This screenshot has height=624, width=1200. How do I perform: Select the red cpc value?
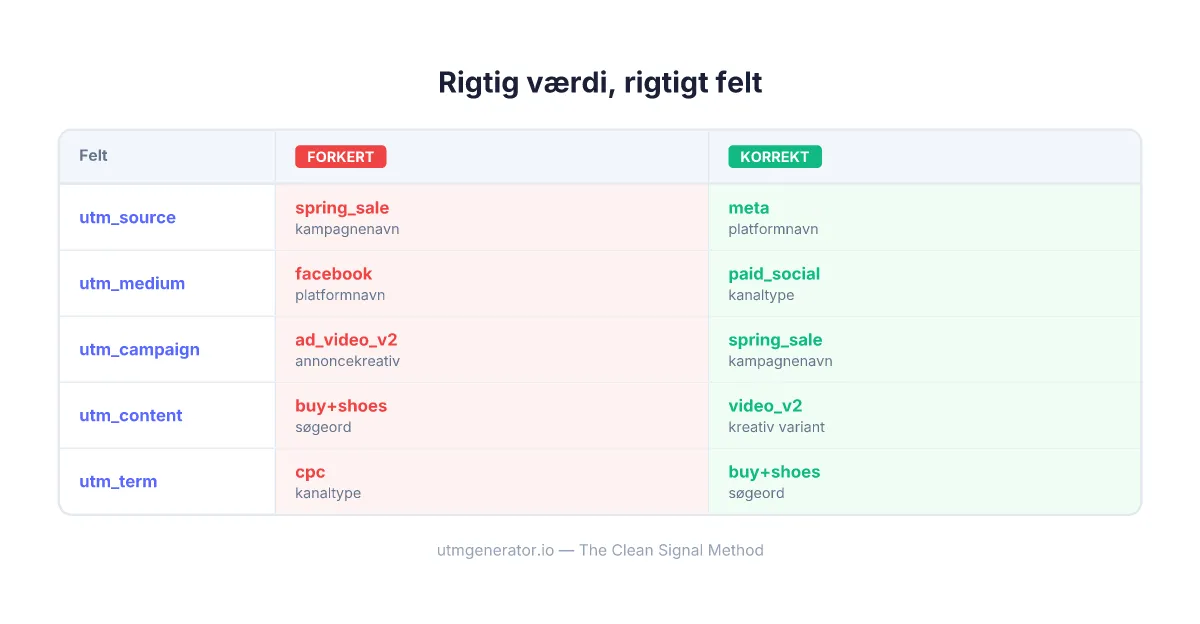click(310, 472)
